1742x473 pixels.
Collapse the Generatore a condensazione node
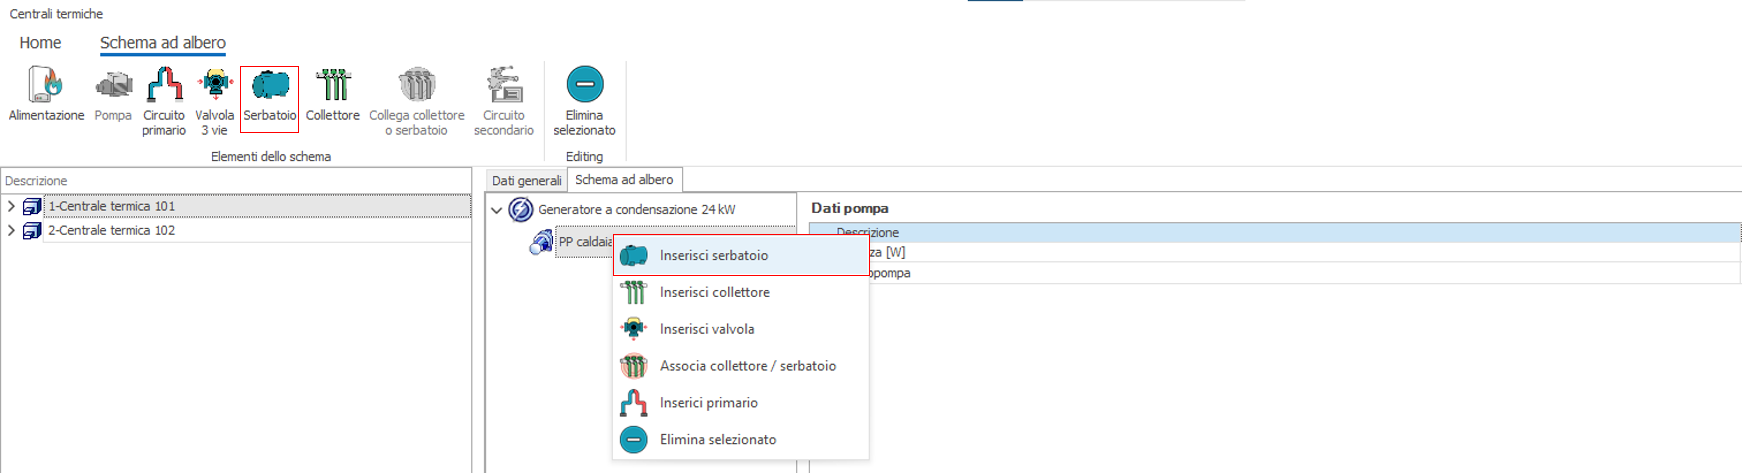[x=497, y=210]
